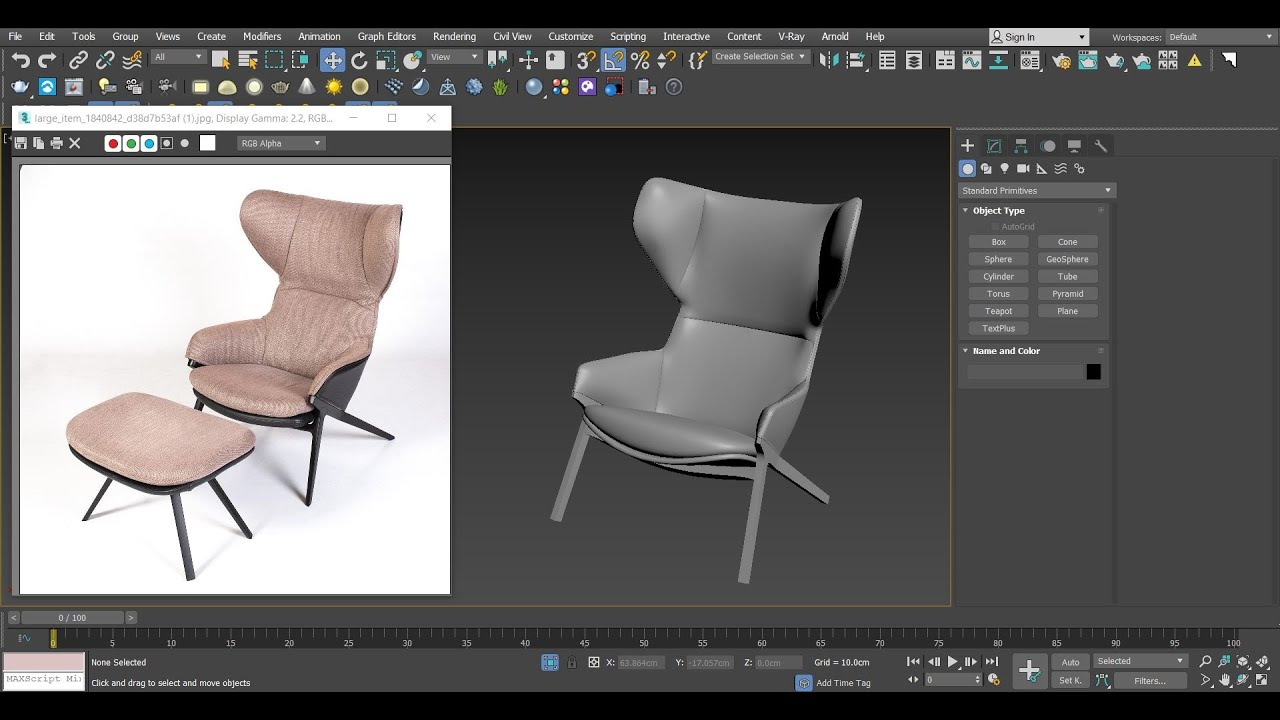Toggle Auto Key mode
1280x720 pixels.
(1070, 662)
